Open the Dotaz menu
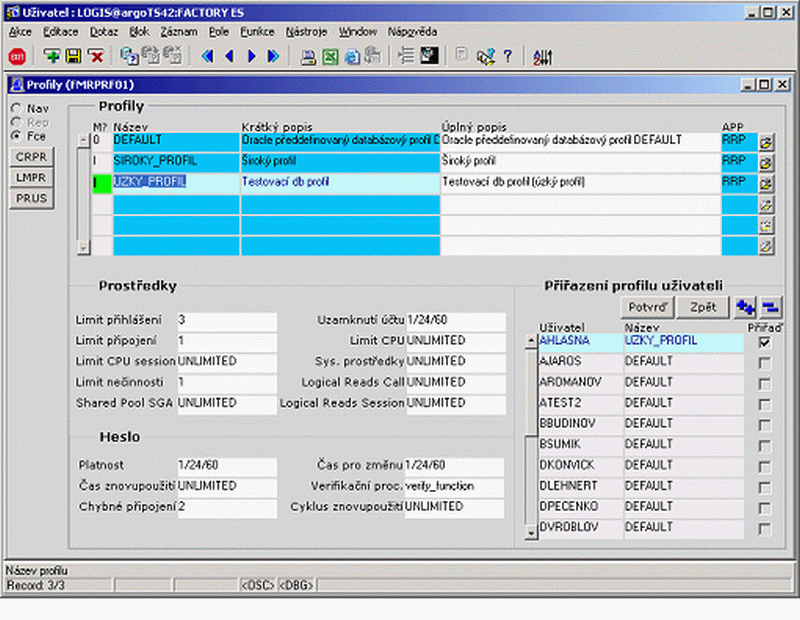The height and width of the screenshot is (620, 800). pos(104,32)
